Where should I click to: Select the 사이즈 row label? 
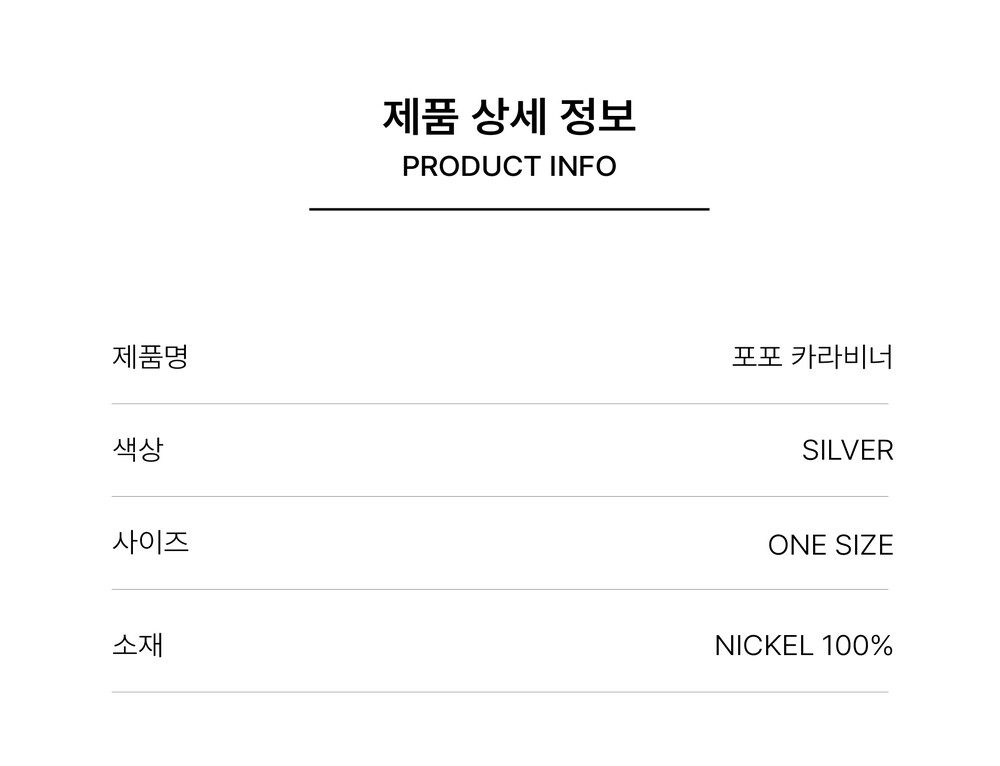150,542
